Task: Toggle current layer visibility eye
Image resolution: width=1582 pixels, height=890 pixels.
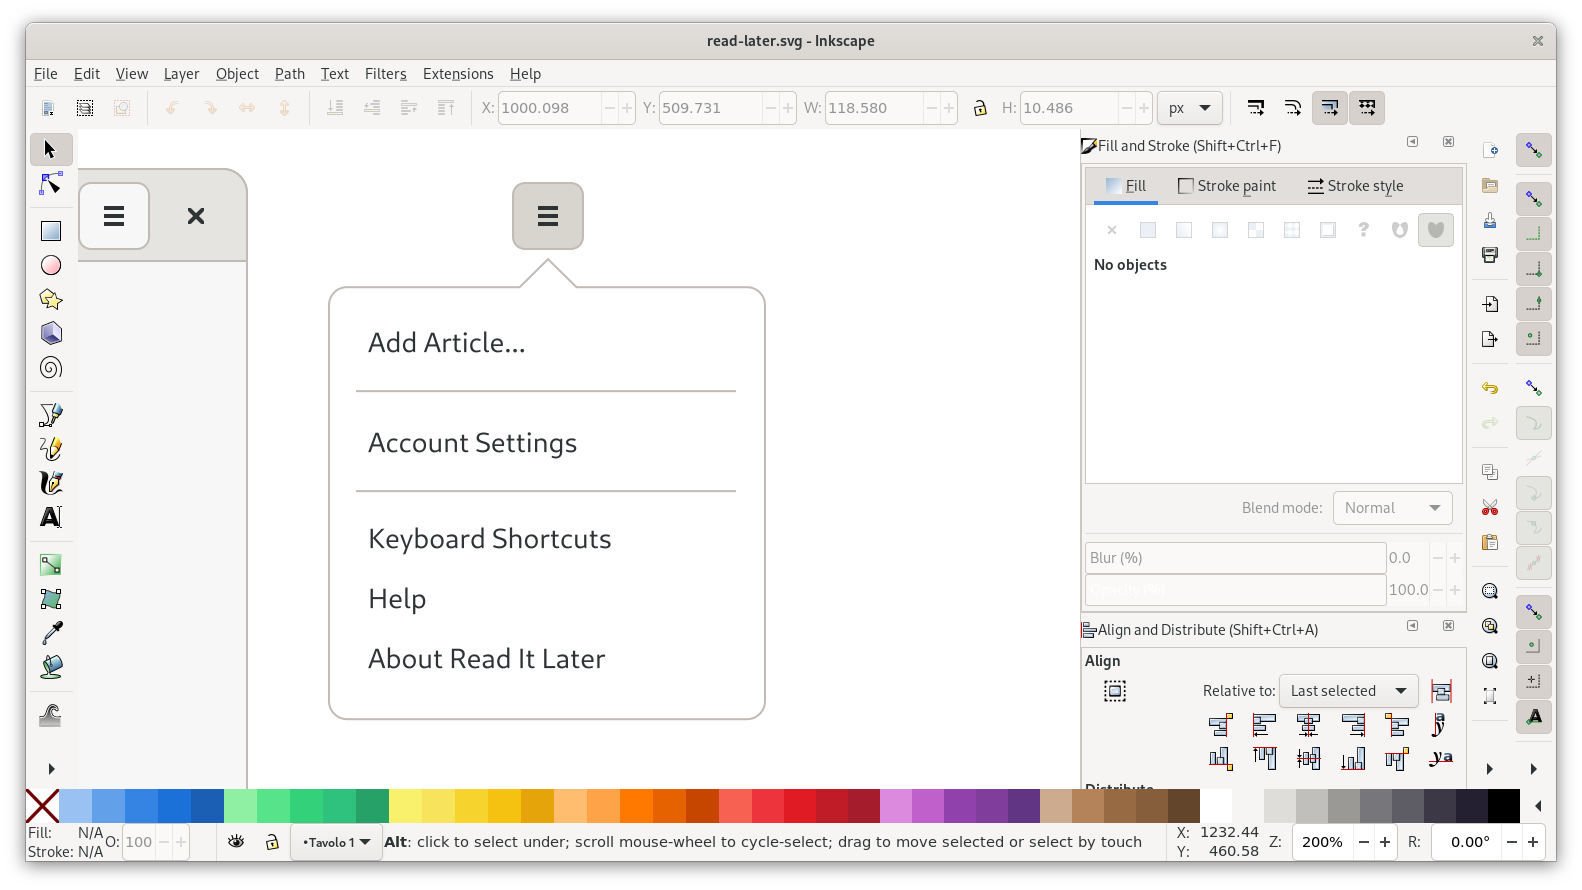Action: pos(236,842)
